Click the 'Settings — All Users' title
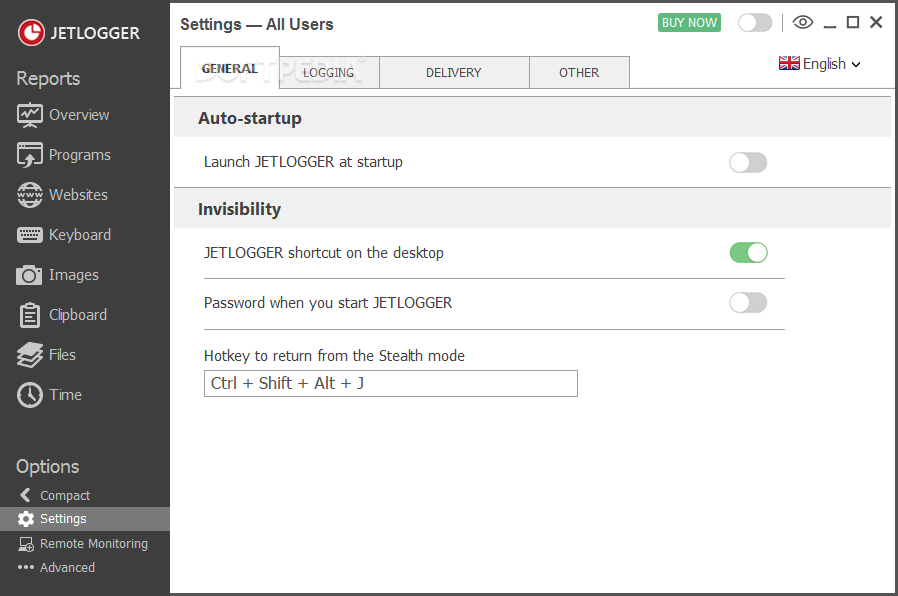The width and height of the screenshot is (898, 596). (x=257, y=24)
